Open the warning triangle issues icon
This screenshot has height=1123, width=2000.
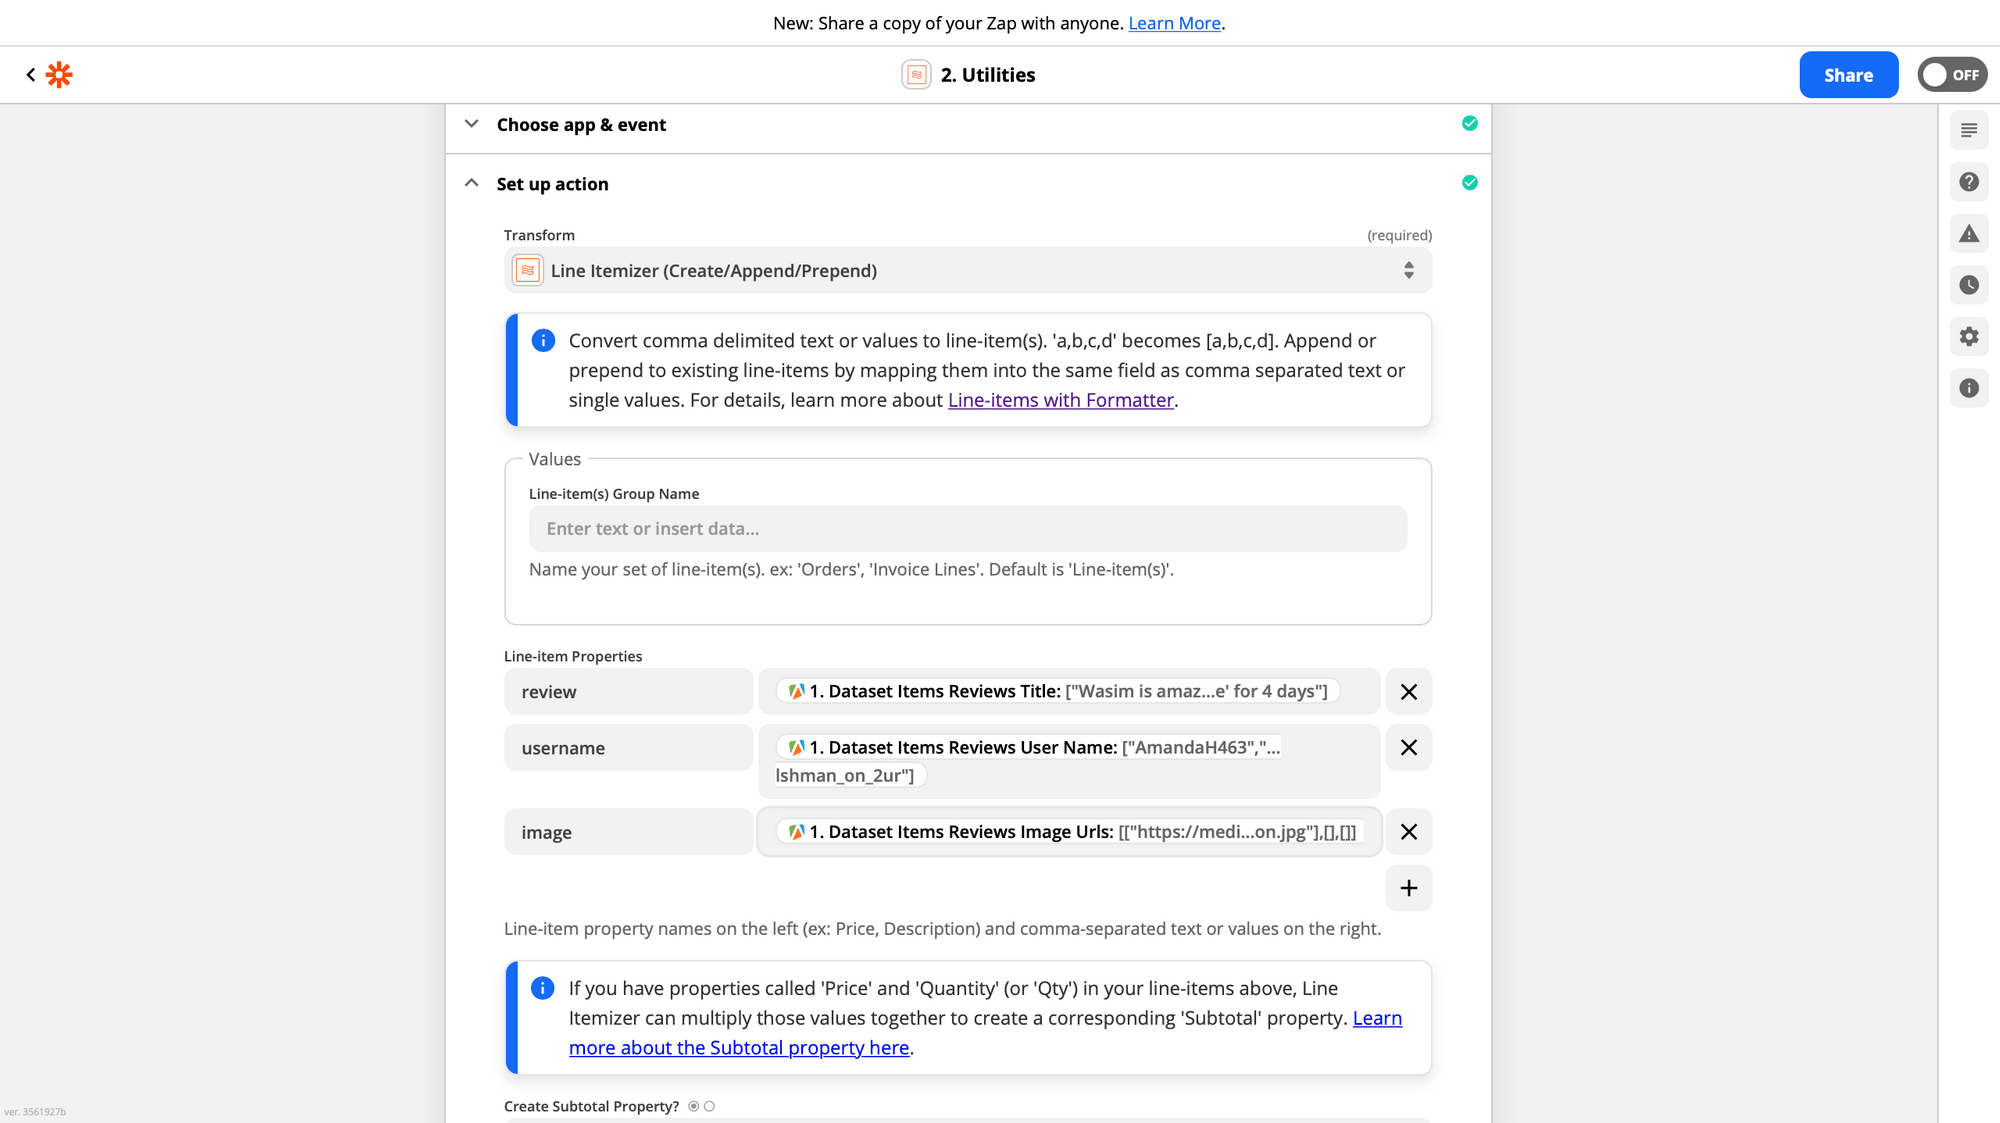(x=1968, y=234)
